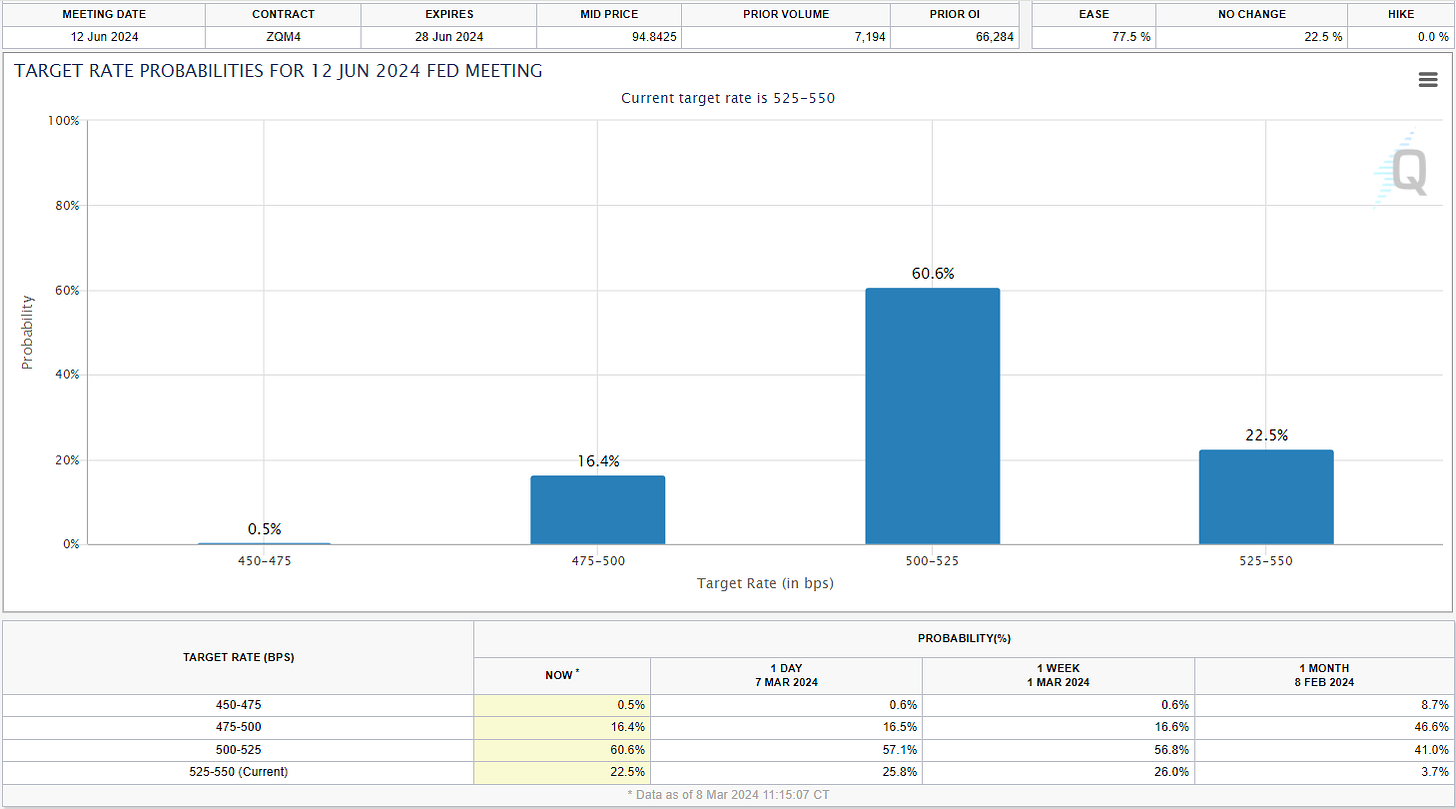The height and width of the screenshot is (809, 1456).
Task: Click the tiny 0.5% bar for 450-475
Action: [264, 543]
